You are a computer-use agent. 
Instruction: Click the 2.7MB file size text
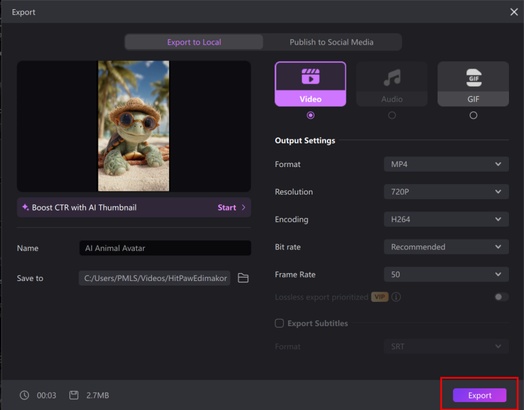coord(98,395)
